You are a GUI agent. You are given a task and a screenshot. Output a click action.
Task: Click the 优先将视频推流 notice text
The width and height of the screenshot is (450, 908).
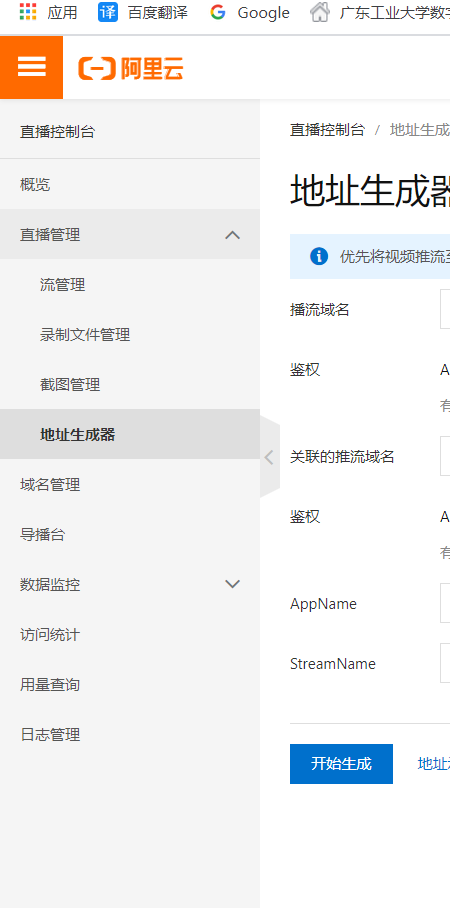tap(394, 257)
